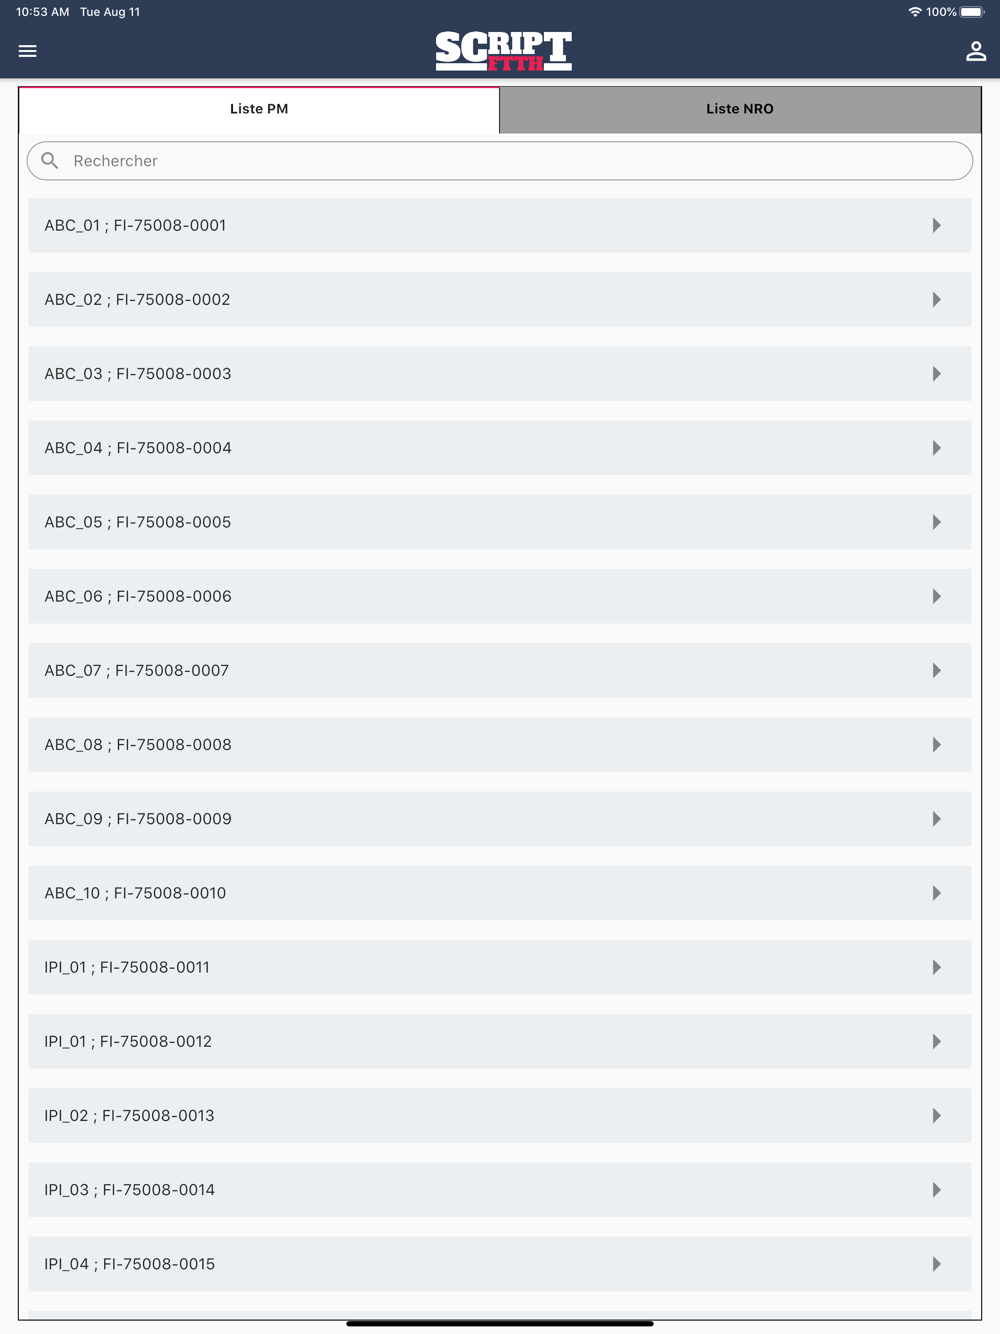Click the search magnifier icon

pos(50,161)
